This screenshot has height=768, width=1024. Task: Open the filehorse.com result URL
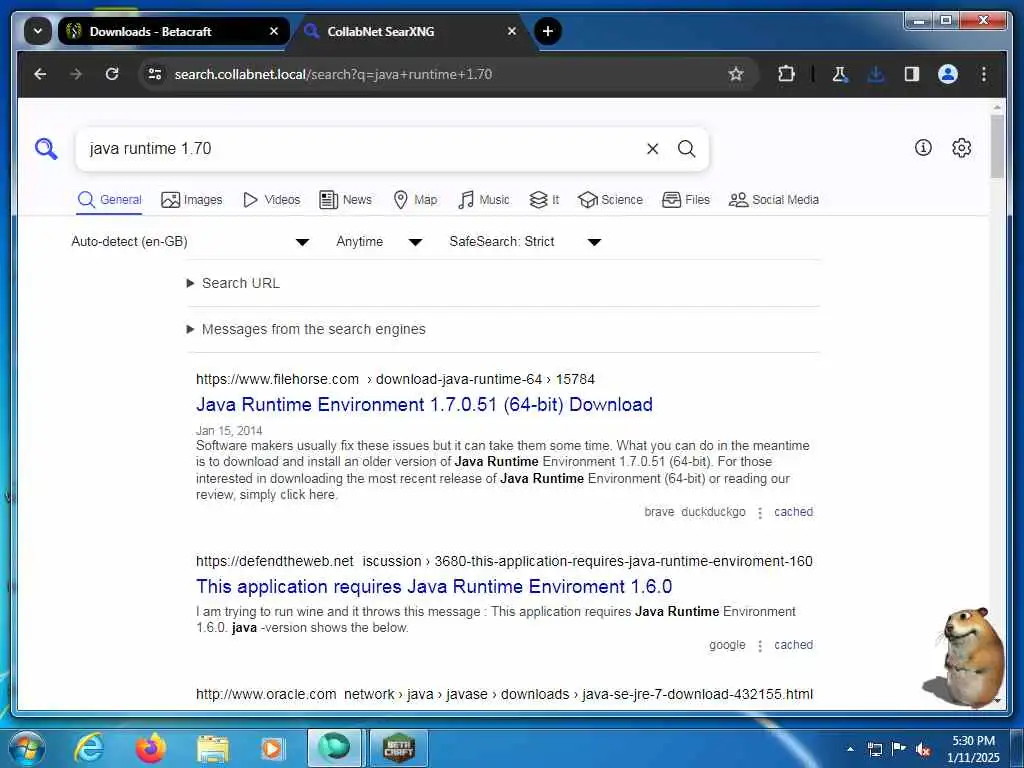(x=395, y=379)
